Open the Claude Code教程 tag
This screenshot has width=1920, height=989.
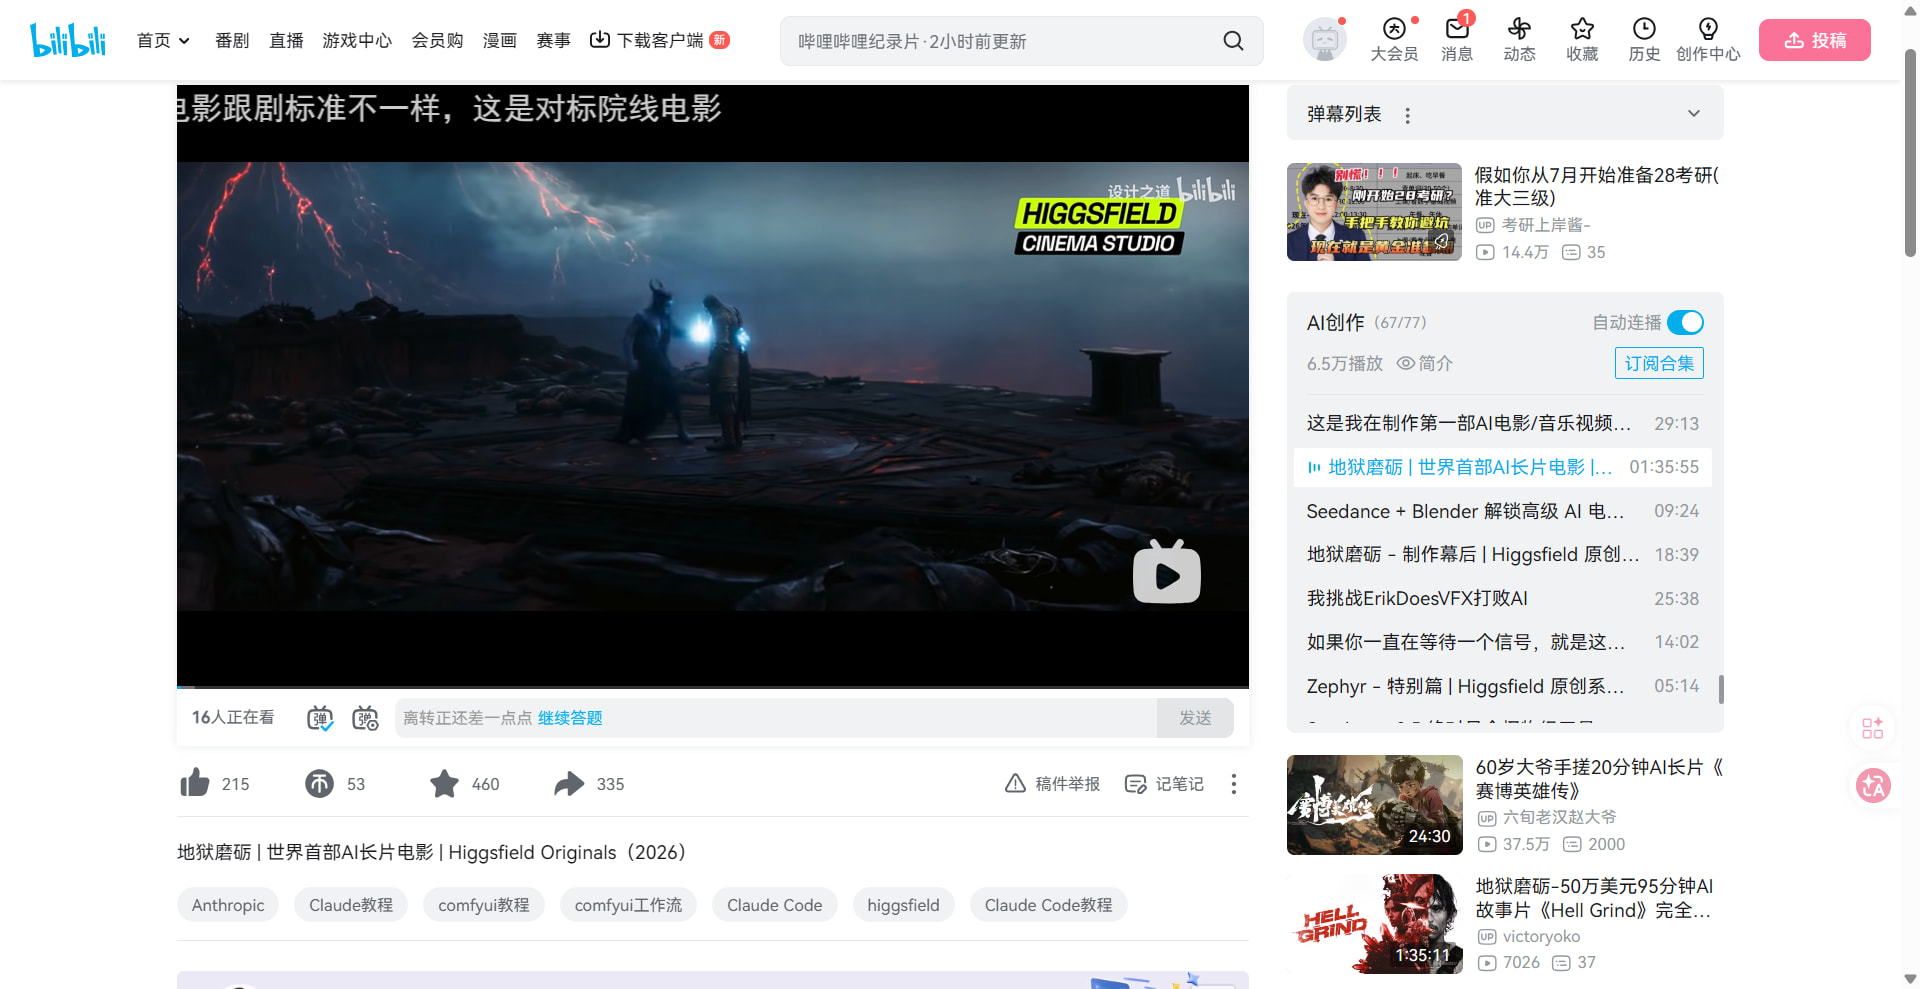click(1048, 905)
